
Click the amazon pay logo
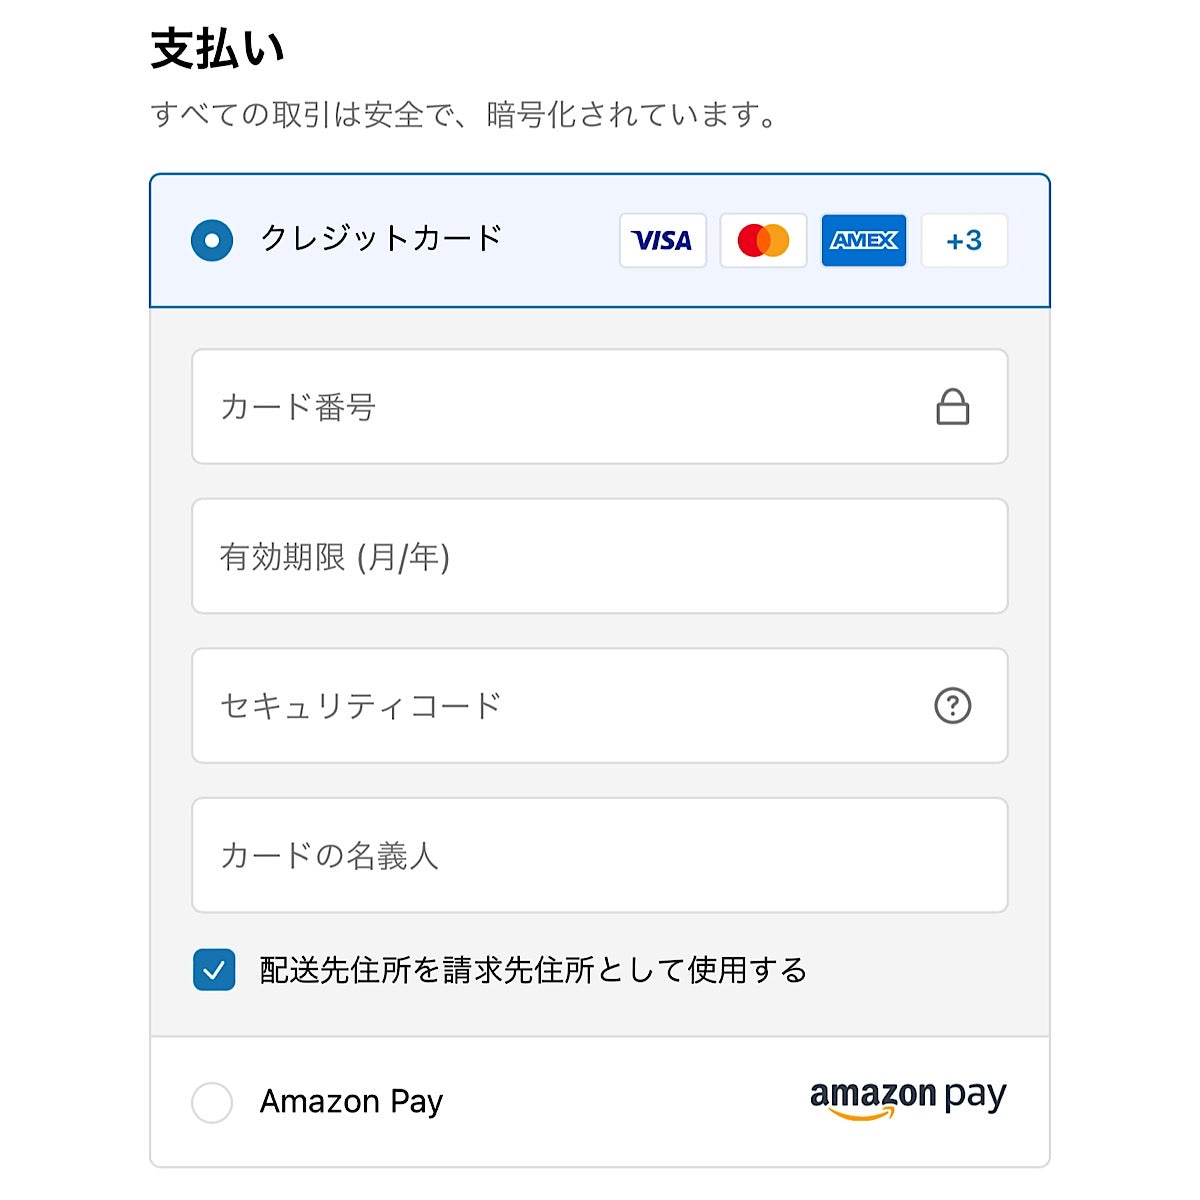[908, 1099]
